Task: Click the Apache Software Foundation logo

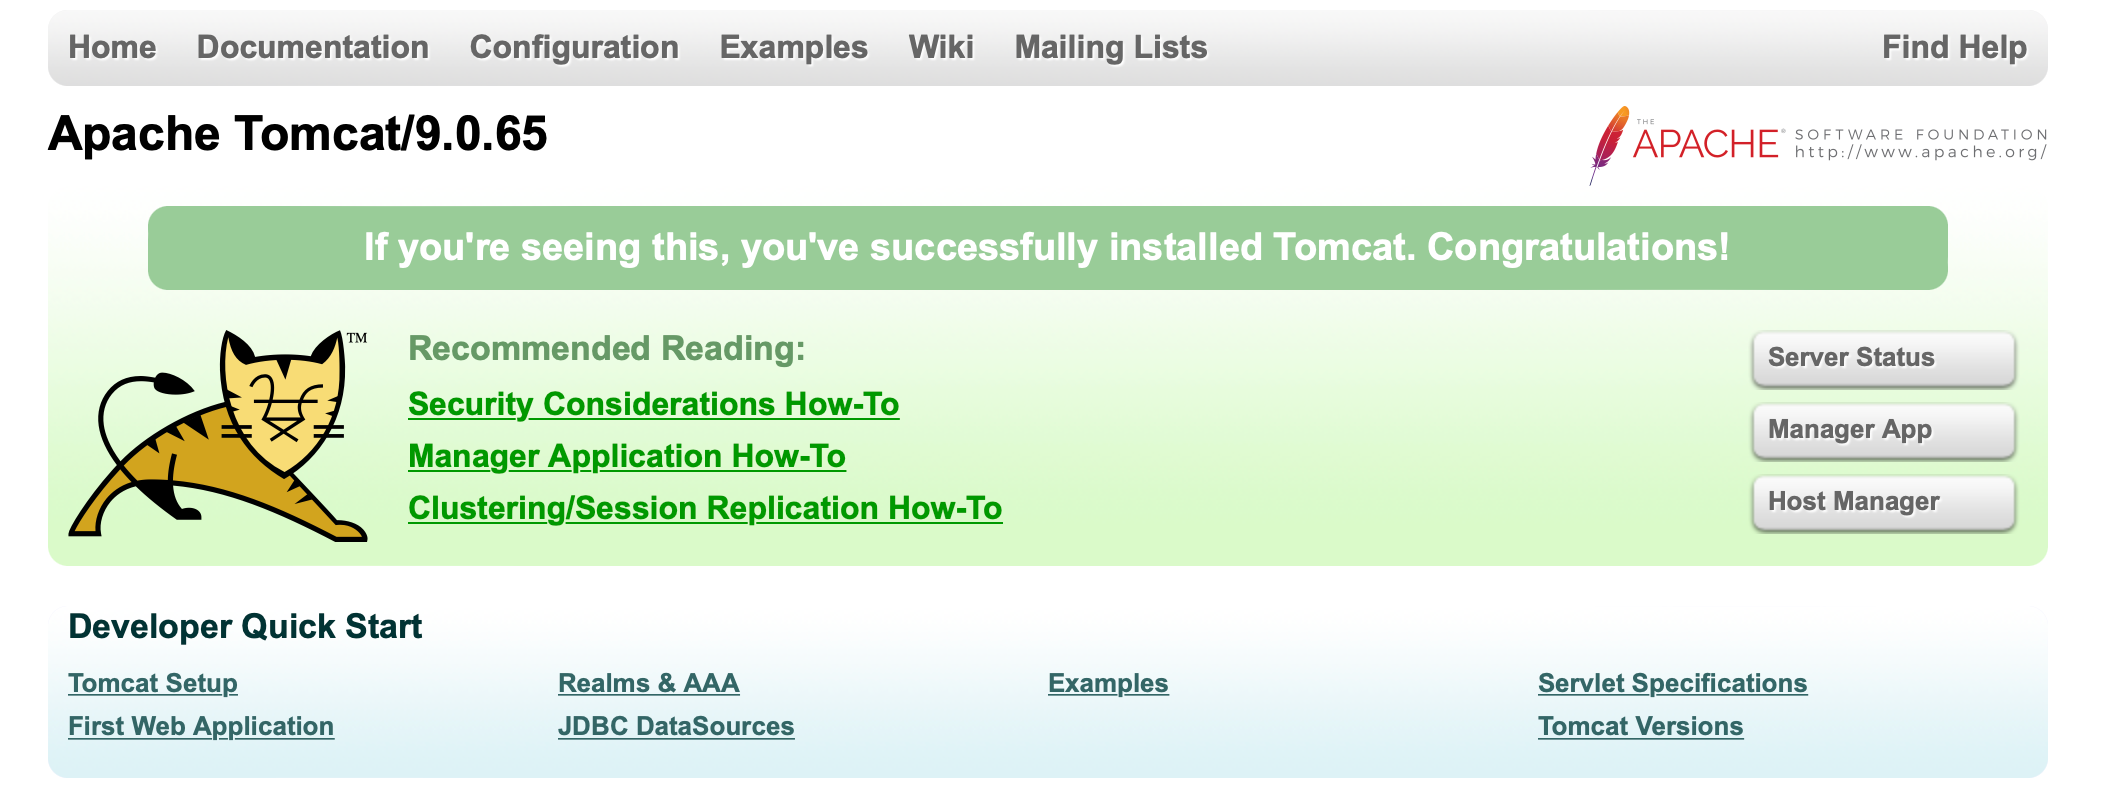Action: click(1818, 145)
